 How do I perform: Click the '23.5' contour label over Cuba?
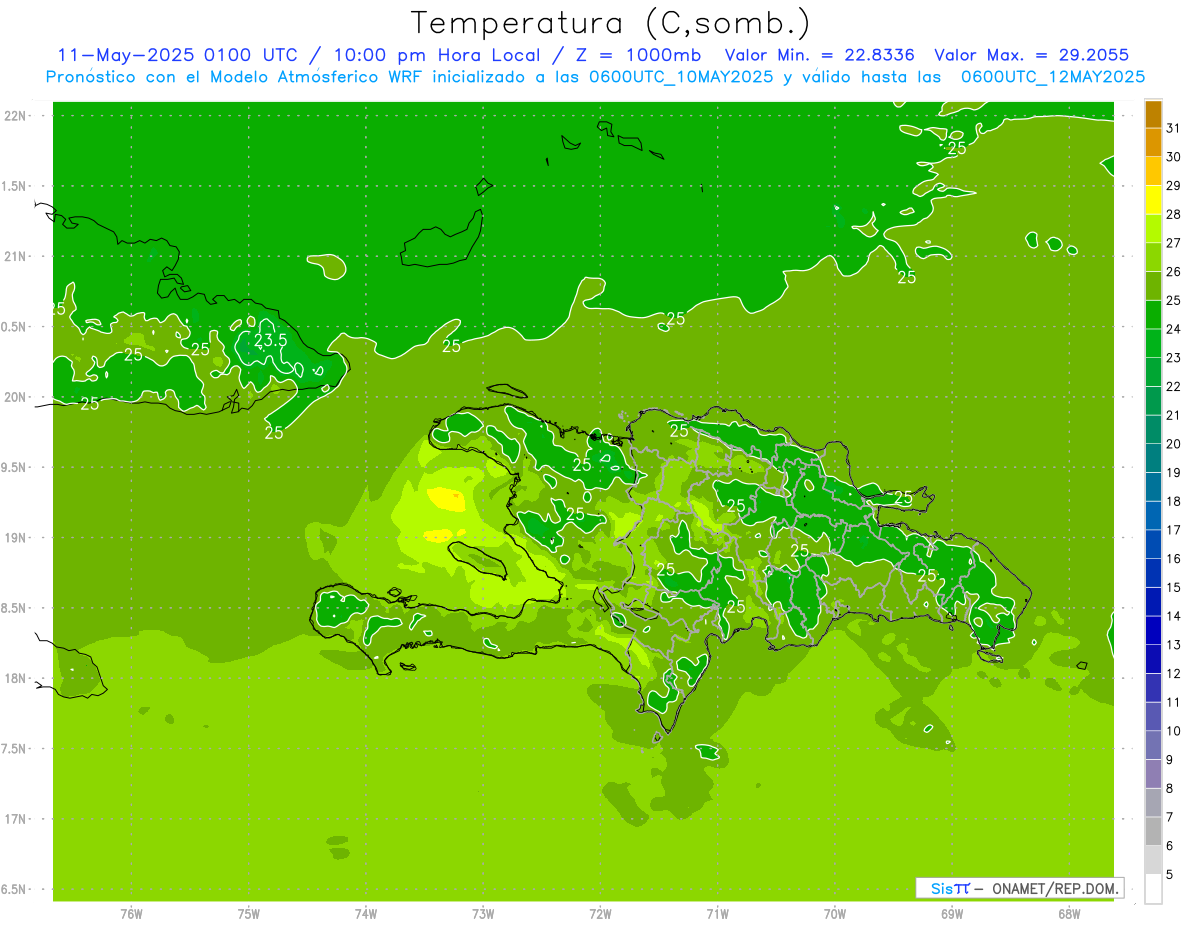coord(270,340)
